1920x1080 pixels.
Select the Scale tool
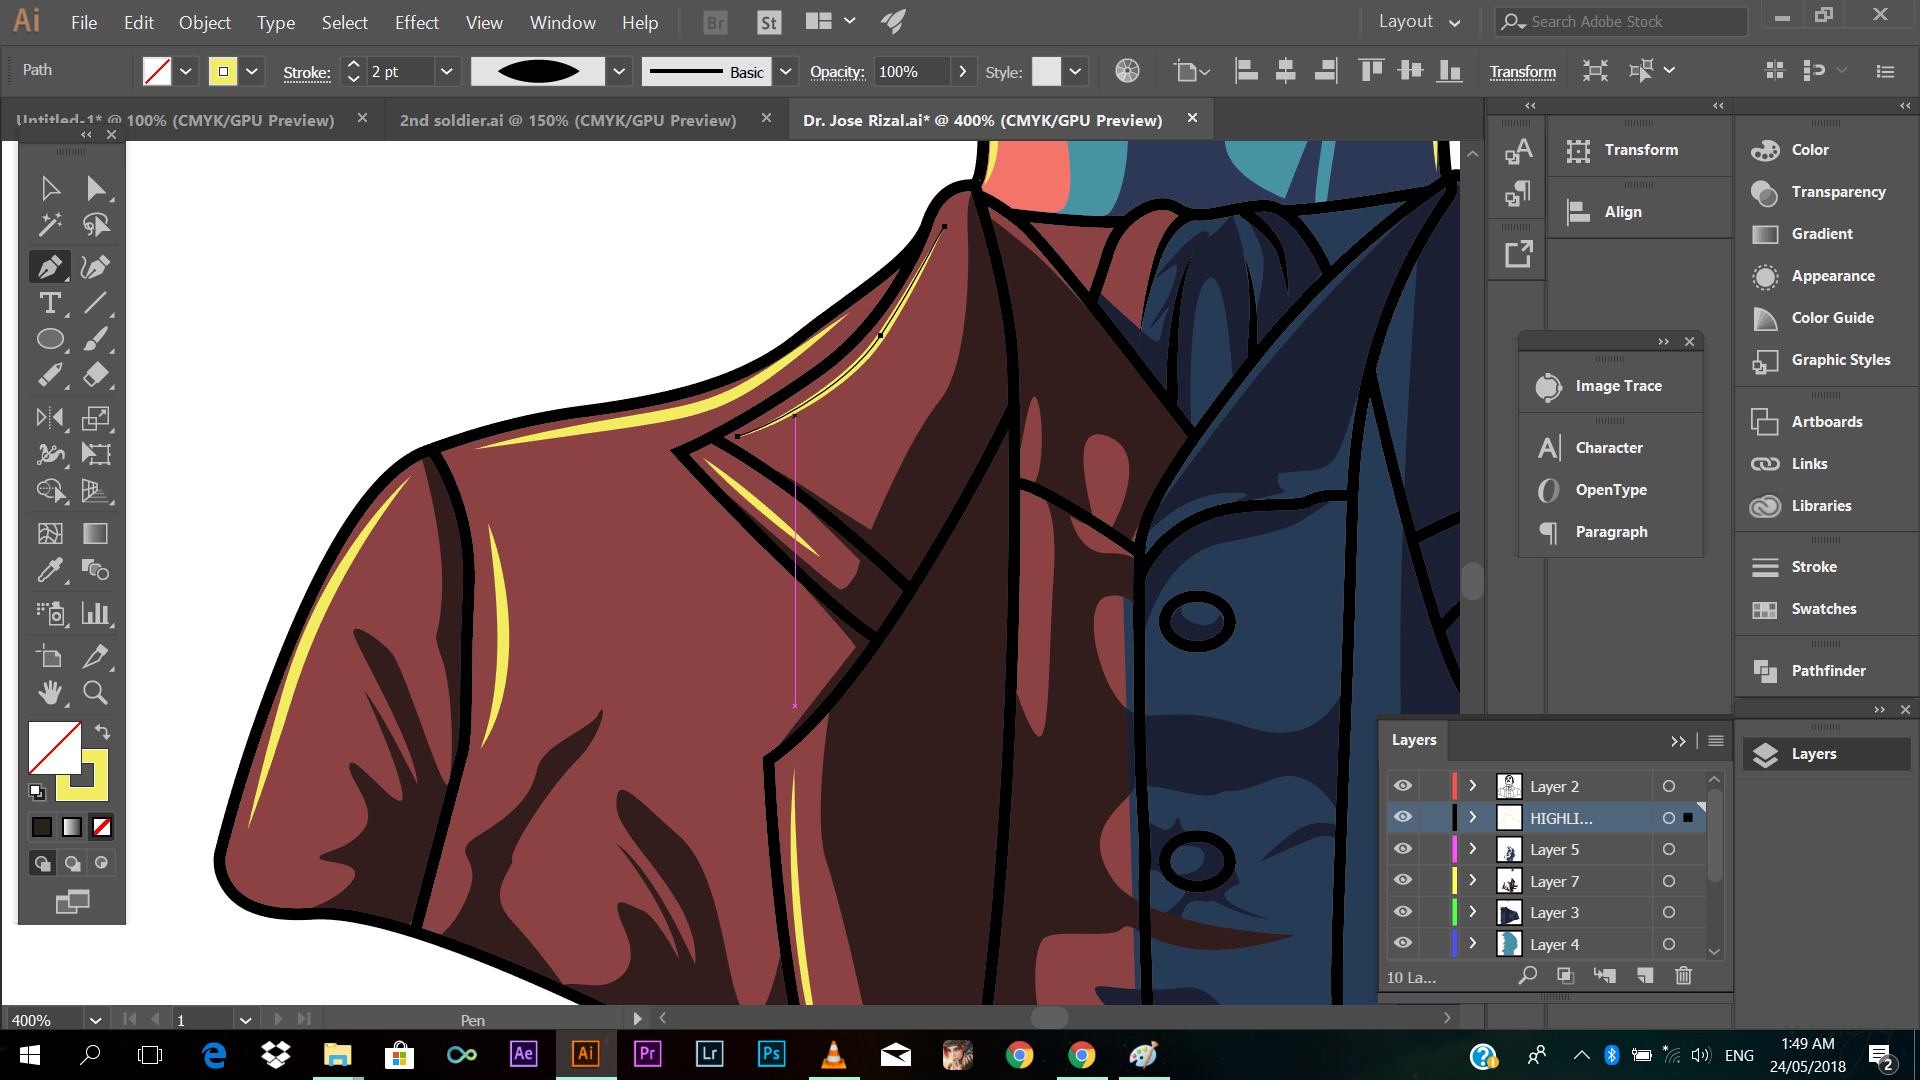tap(96, 418)
